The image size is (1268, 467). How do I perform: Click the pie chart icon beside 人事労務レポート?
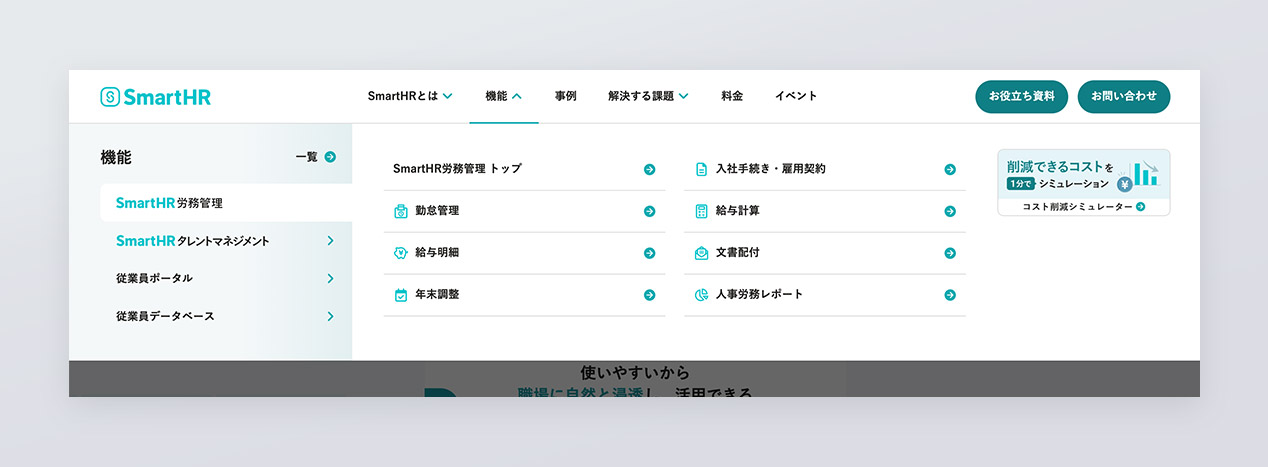(x=701, y=295)
